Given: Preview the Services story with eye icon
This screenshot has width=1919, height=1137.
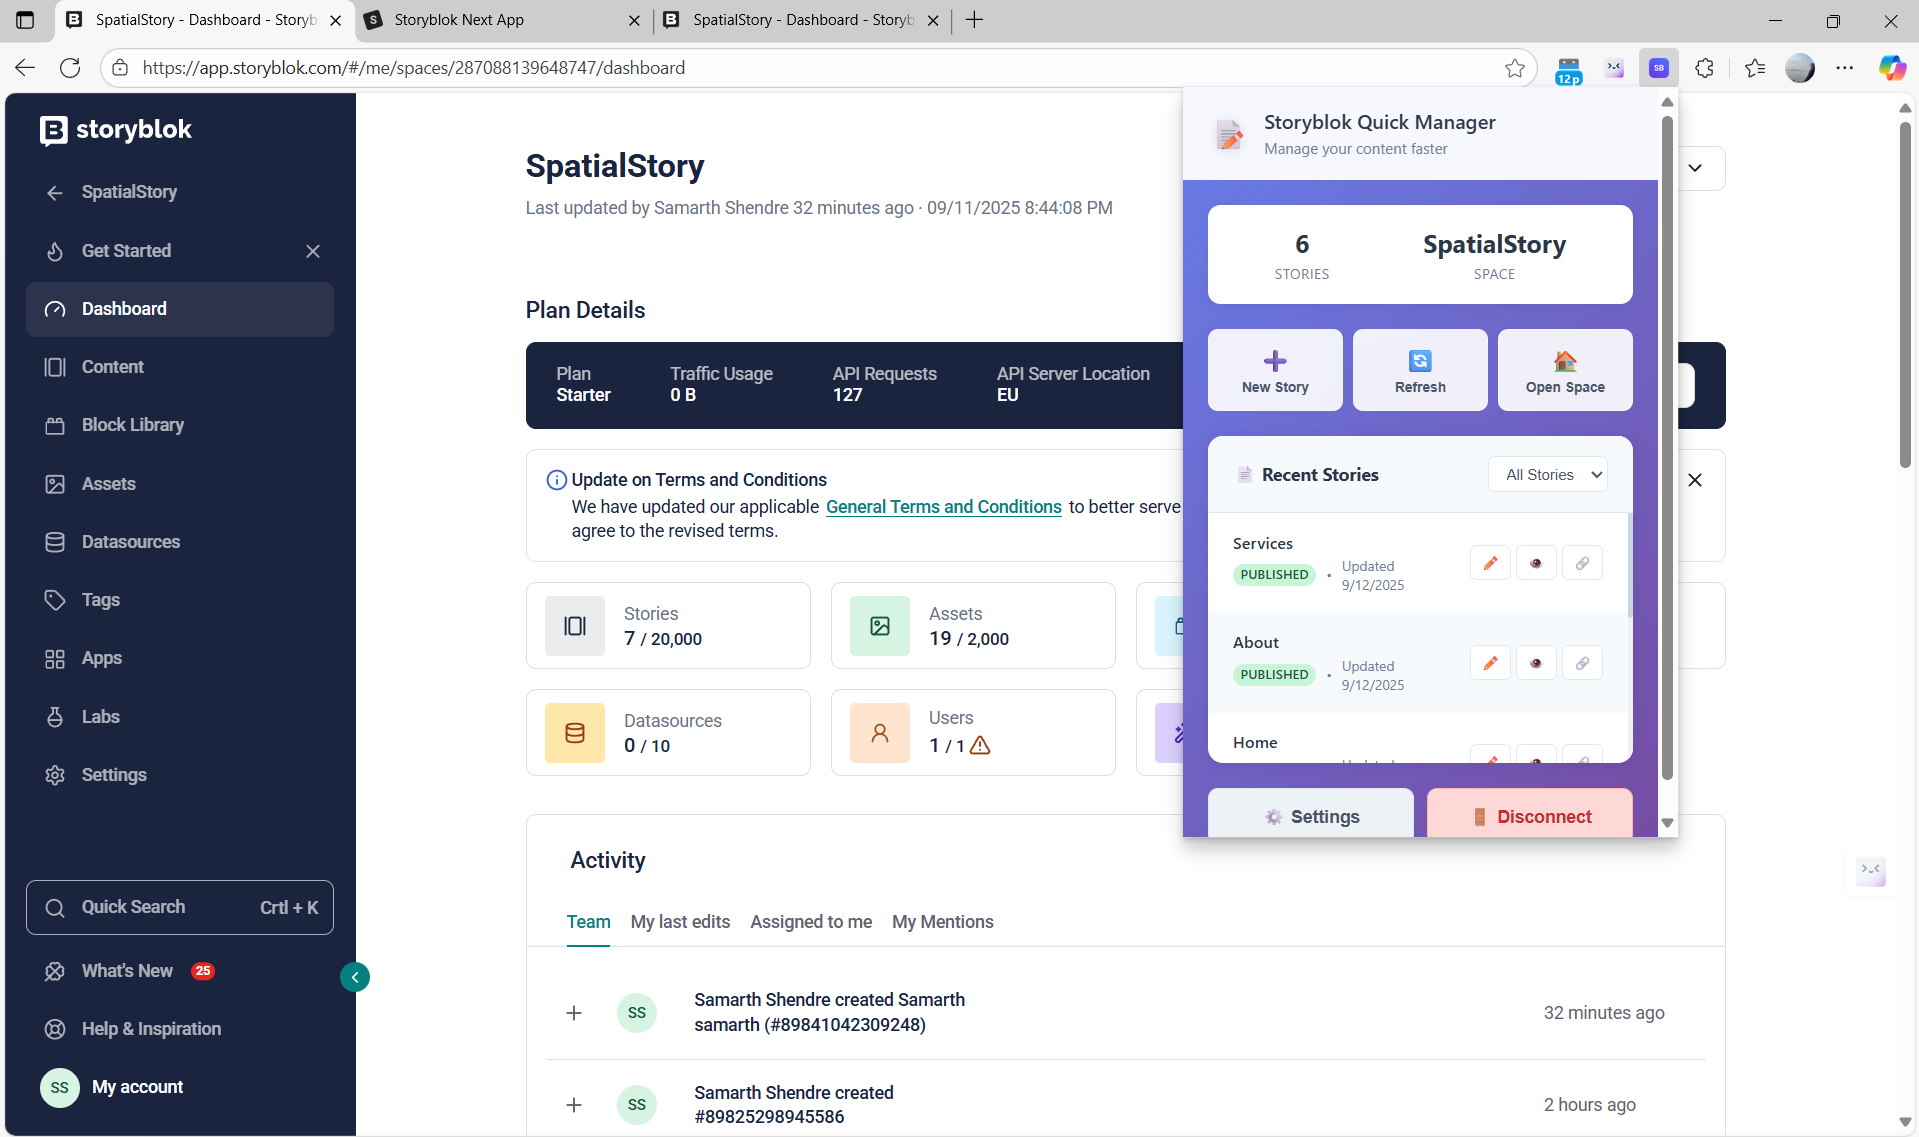Looking at the screenshot, I should 1536,563.
